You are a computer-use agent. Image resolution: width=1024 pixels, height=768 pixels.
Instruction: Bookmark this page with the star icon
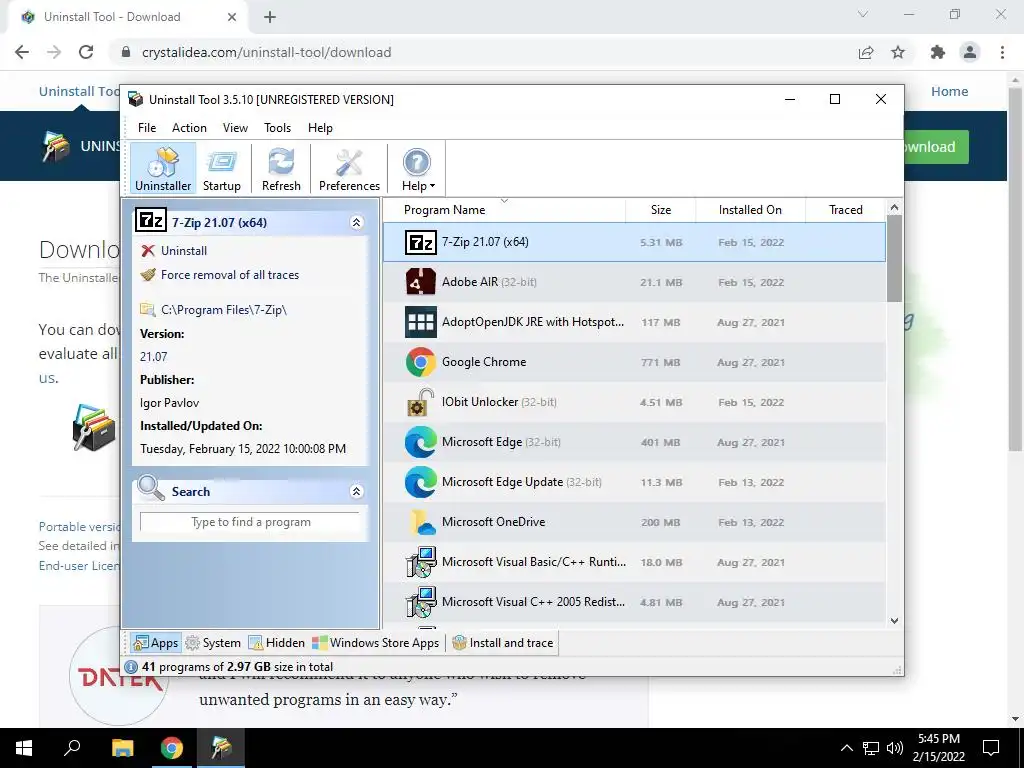point(898,52)
